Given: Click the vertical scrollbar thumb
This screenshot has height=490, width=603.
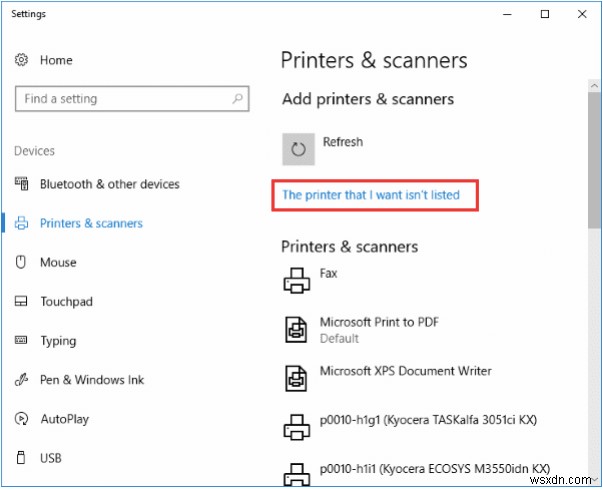Looking at the screenshot, I should pos(594,160).
